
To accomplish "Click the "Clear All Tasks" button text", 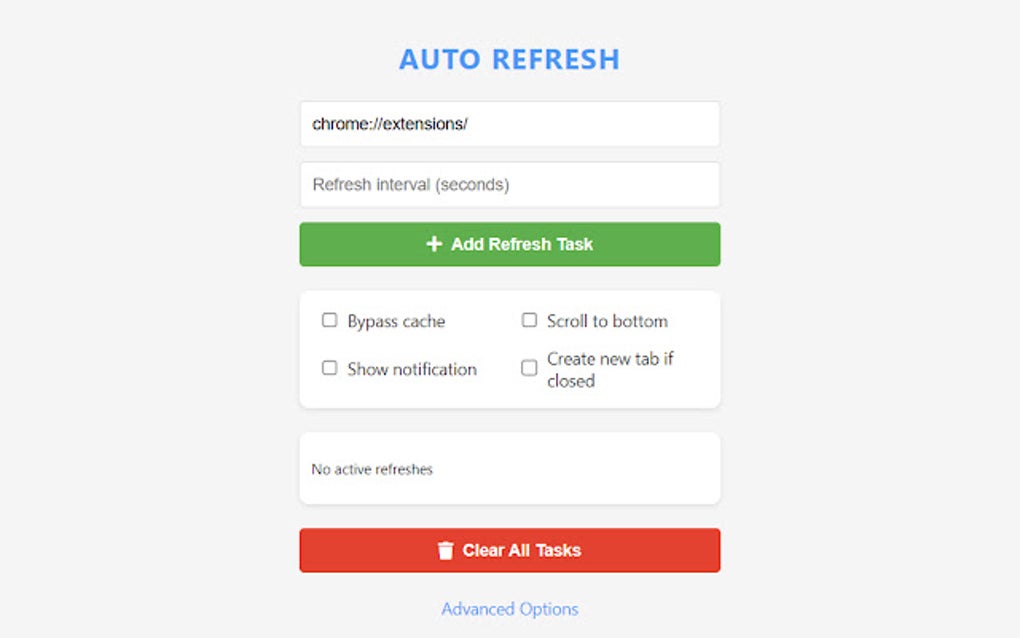I will click(x=522, y=550).
